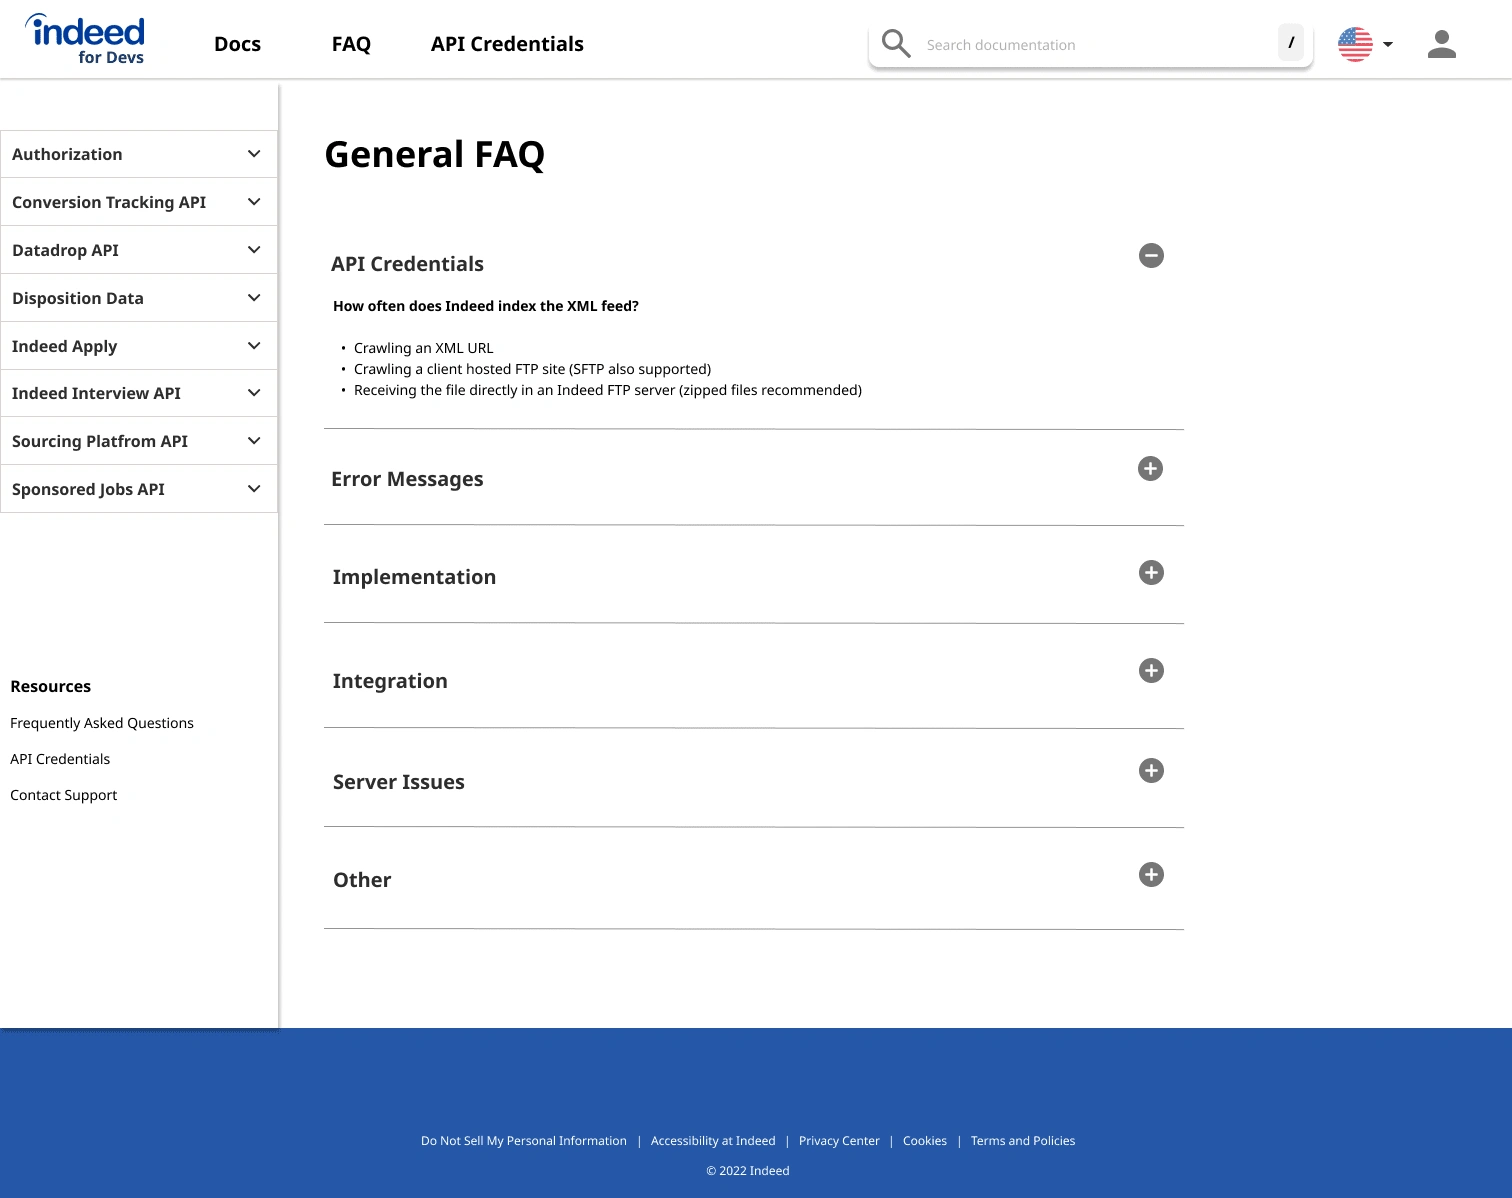Click 'Receiving the file directly' bullet text
Image resolution: width=1512 pixels, height=1198 pixels.
point(608,390)
